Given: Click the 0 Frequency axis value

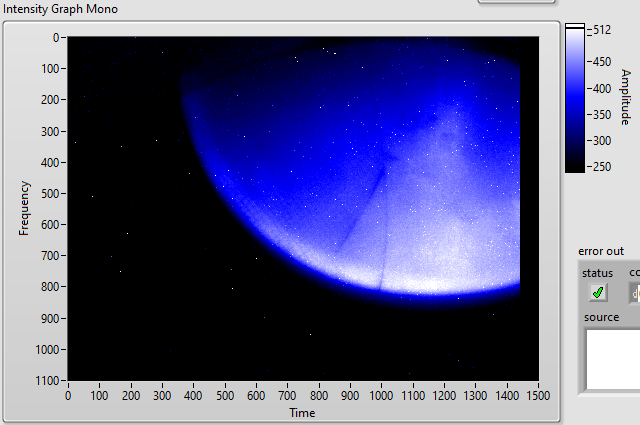Looking at the screenshot, I should coord(56,38).
